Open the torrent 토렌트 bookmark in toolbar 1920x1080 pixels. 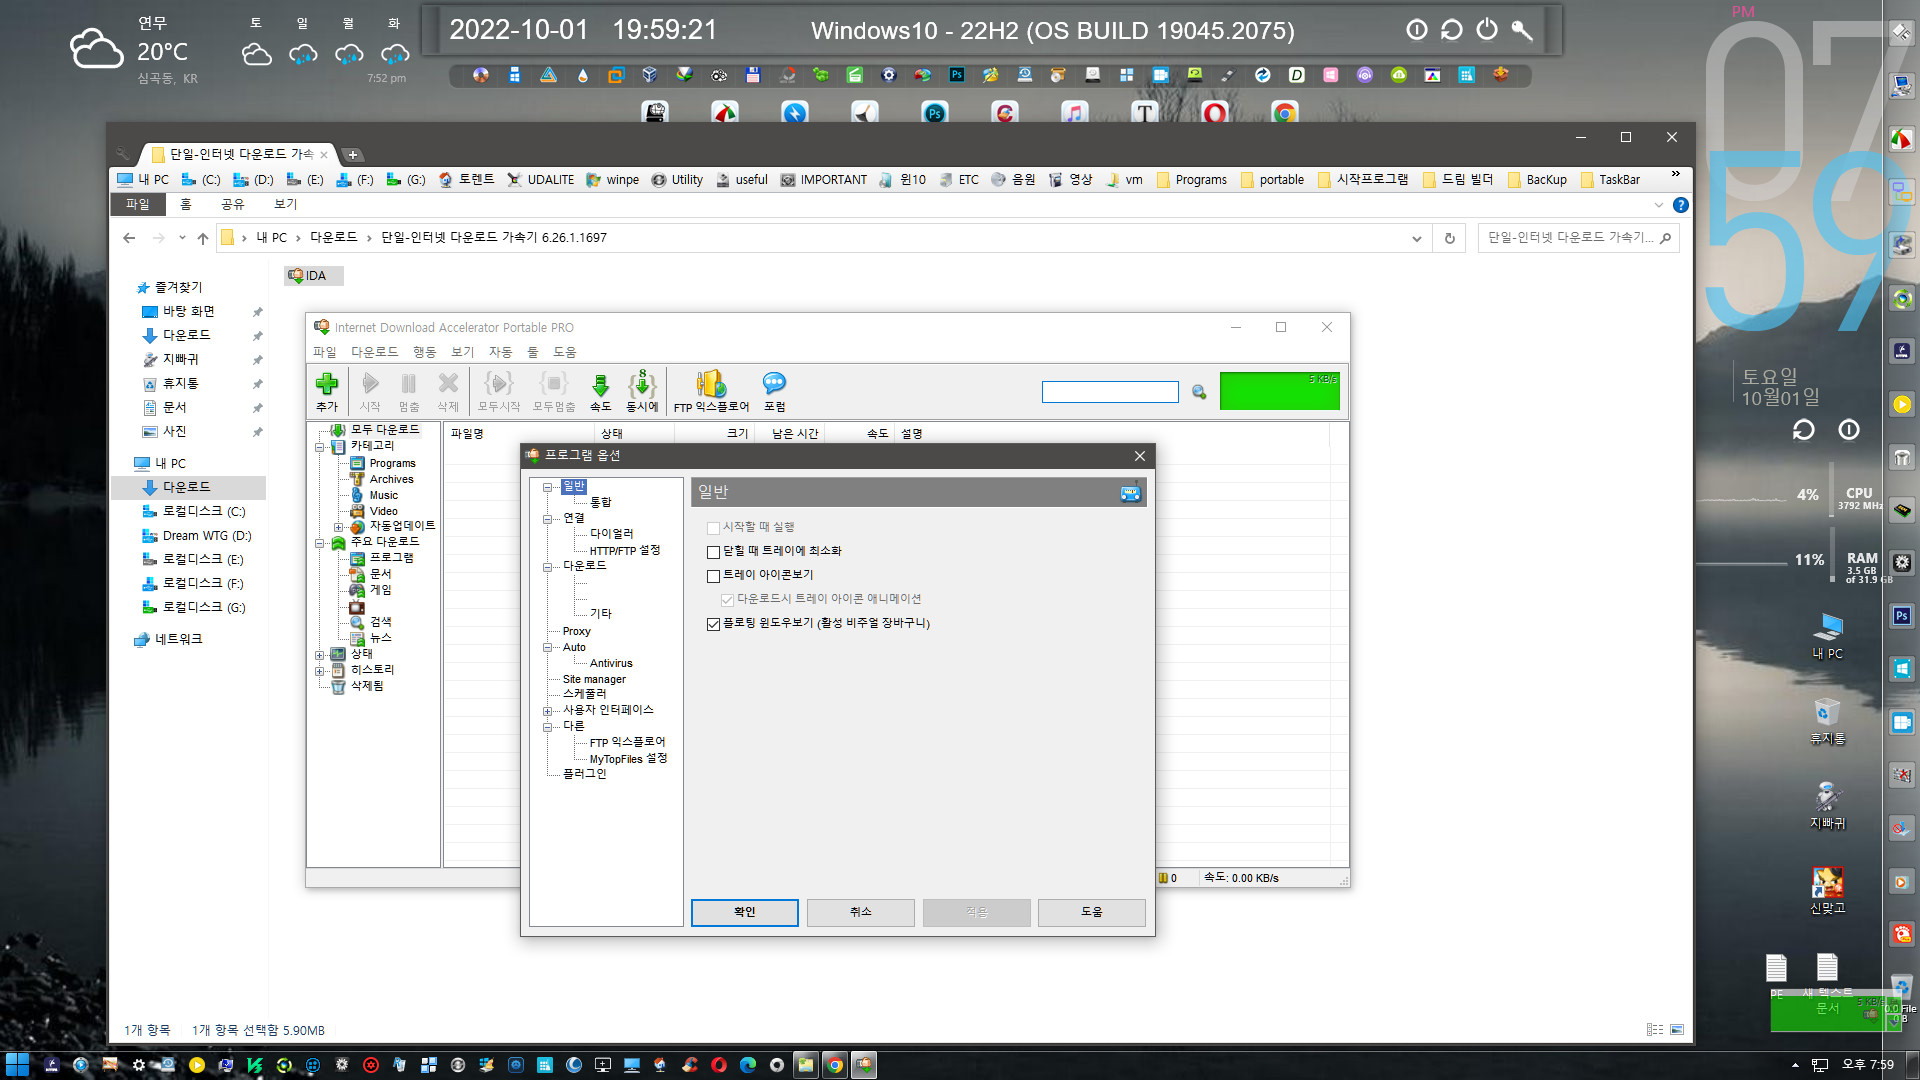(x=466, y=180)
